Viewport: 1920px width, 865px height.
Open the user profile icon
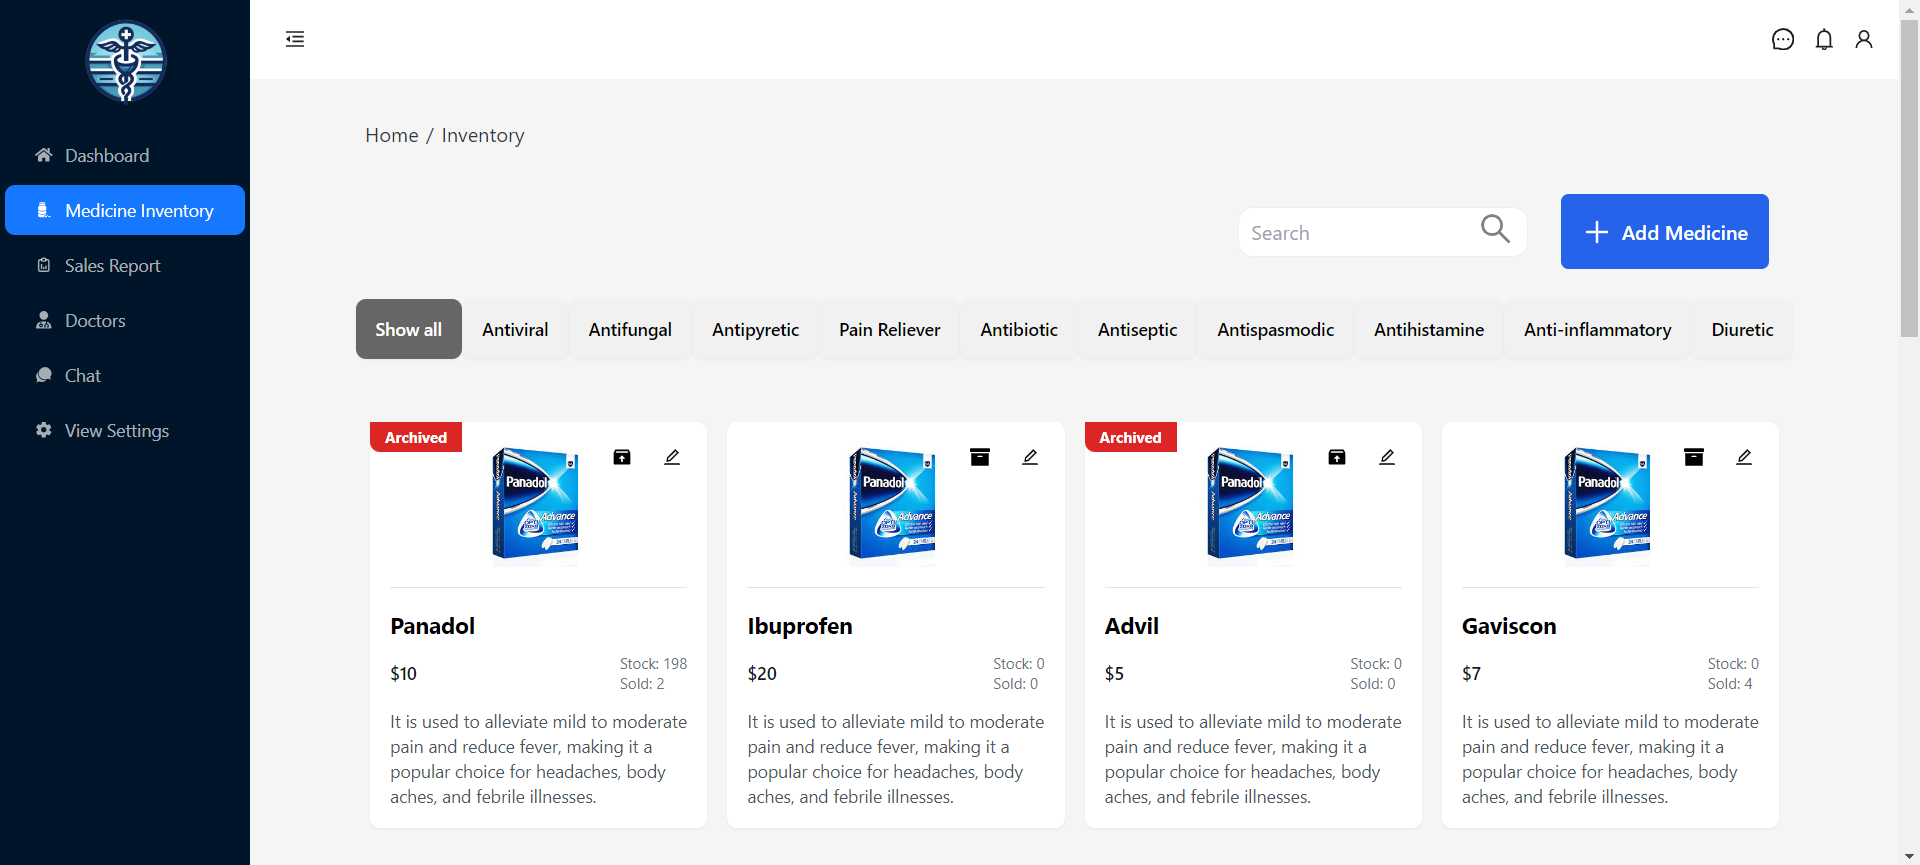click(x=1864, y=39)
